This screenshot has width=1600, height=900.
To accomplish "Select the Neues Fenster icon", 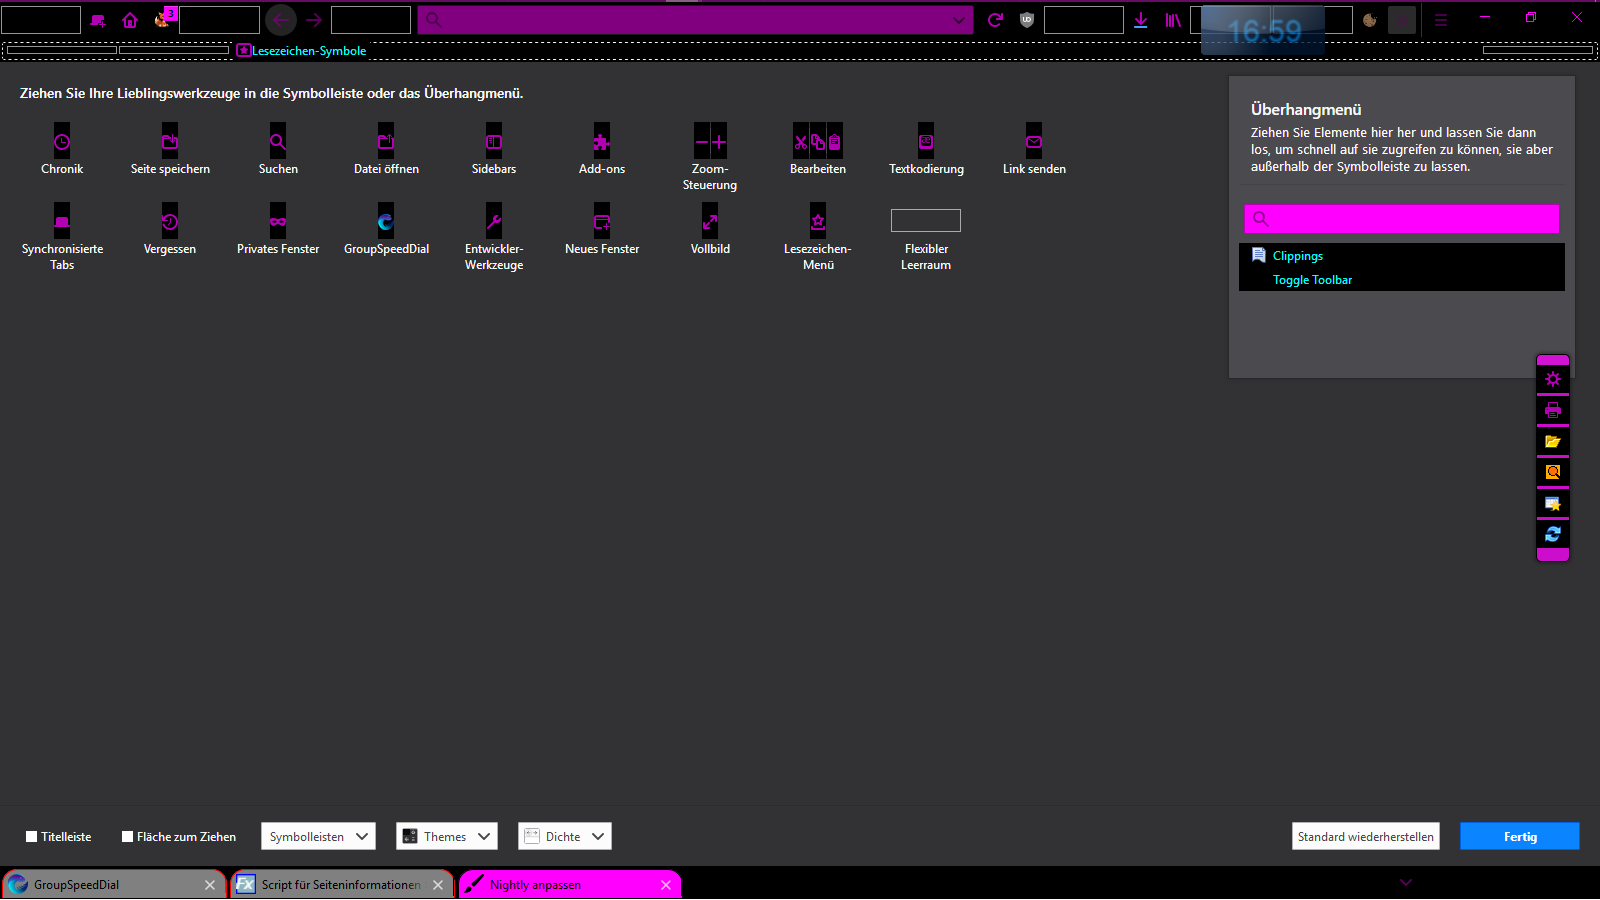I will click(602, 222).
